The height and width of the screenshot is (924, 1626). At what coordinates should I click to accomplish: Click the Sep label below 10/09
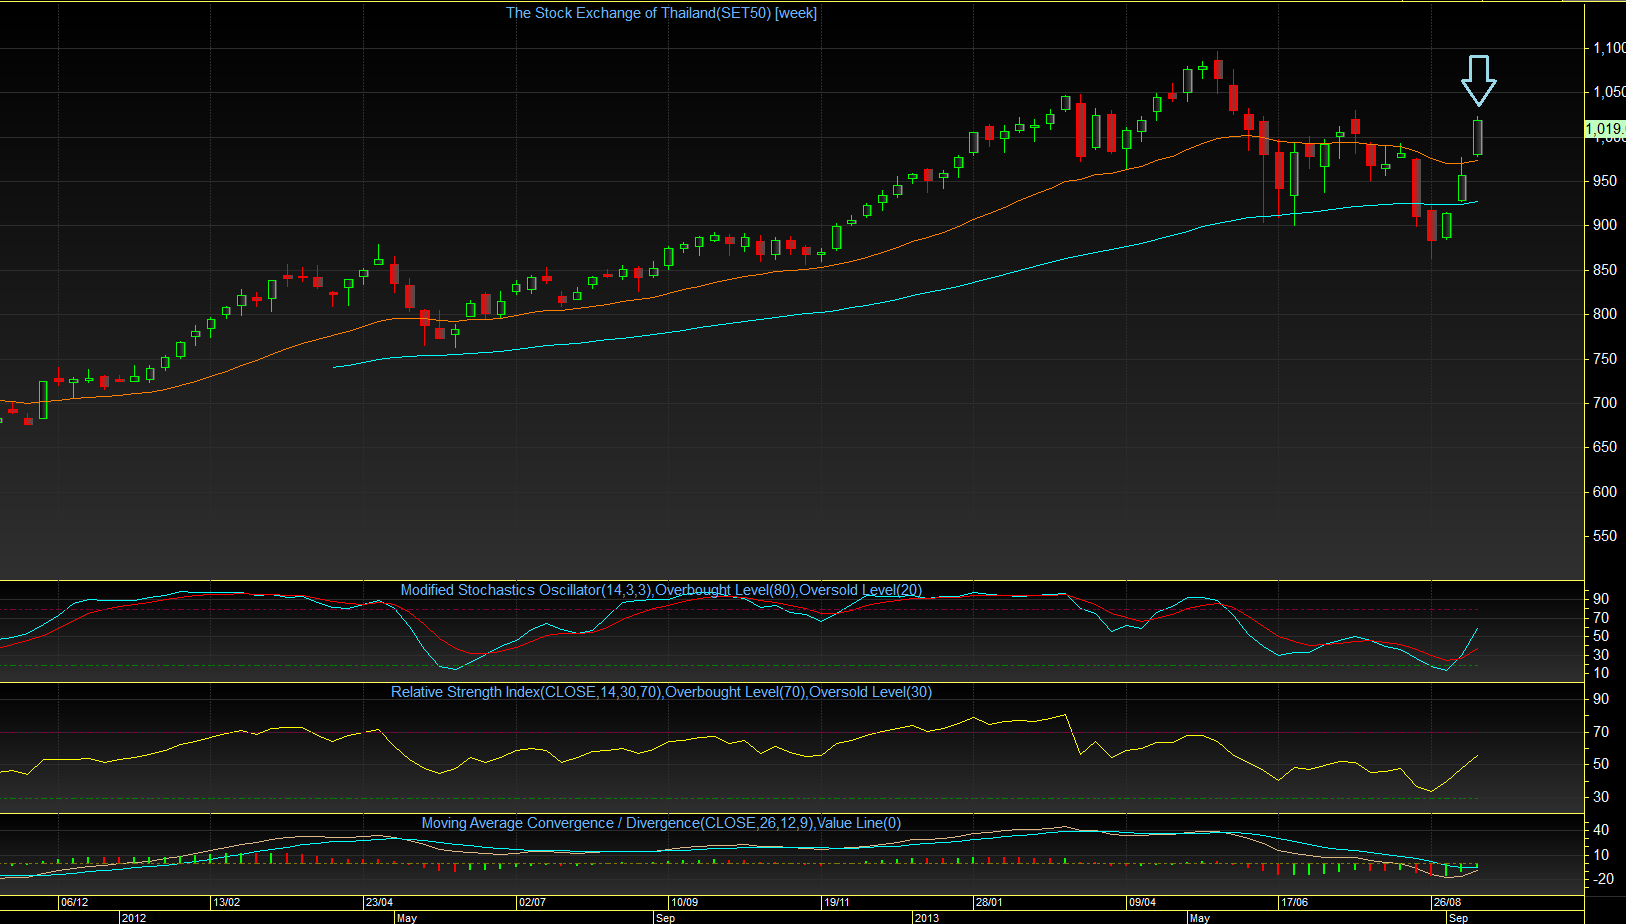(x=666, y=918)
